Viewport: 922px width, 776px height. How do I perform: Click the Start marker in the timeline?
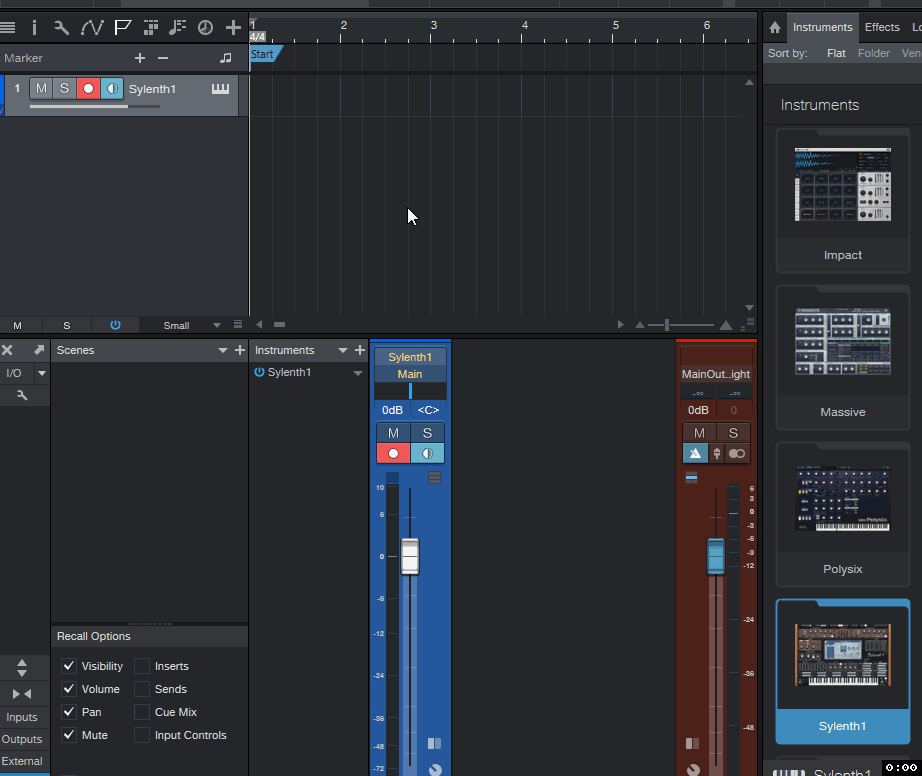point(266,54)
